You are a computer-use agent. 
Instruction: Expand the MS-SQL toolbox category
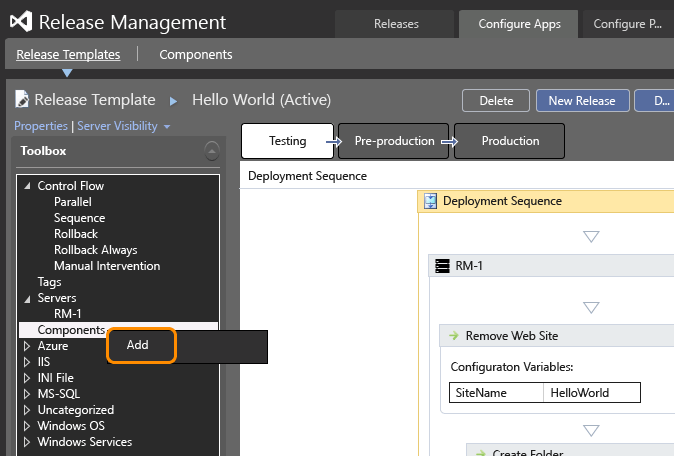(27, 394)
